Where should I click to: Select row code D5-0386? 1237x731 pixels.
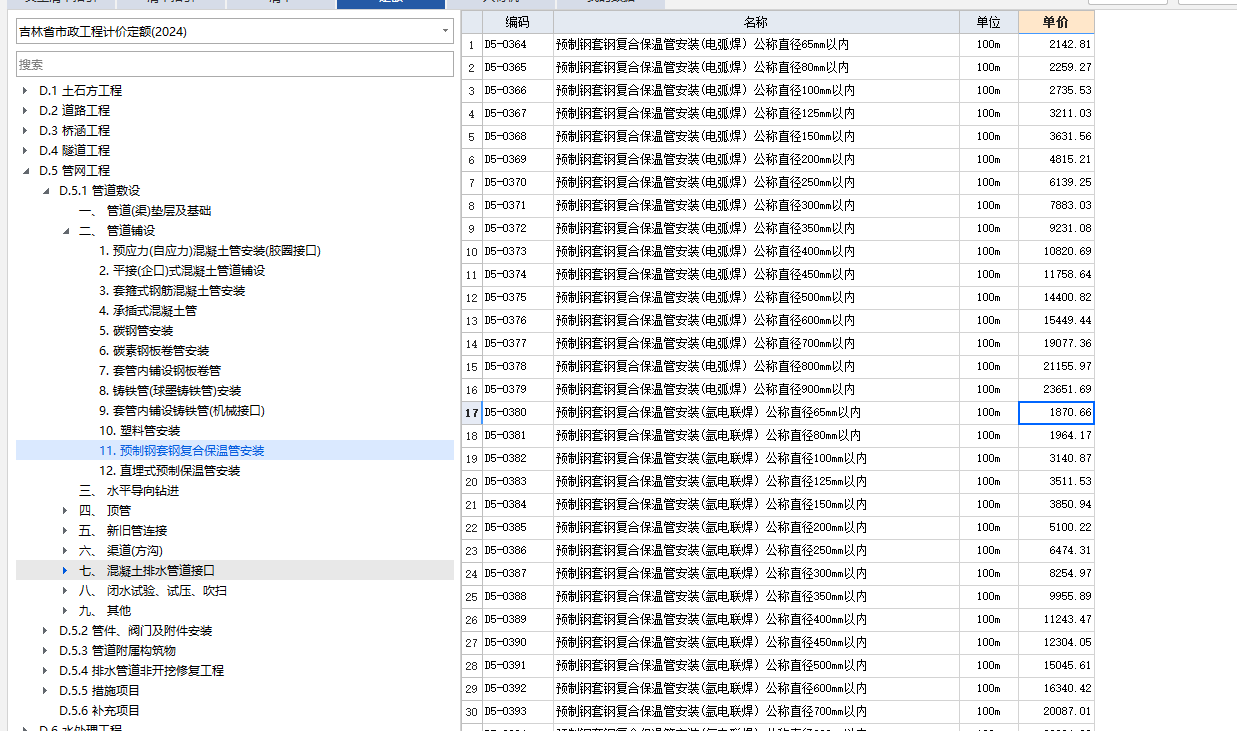(517, 551)
